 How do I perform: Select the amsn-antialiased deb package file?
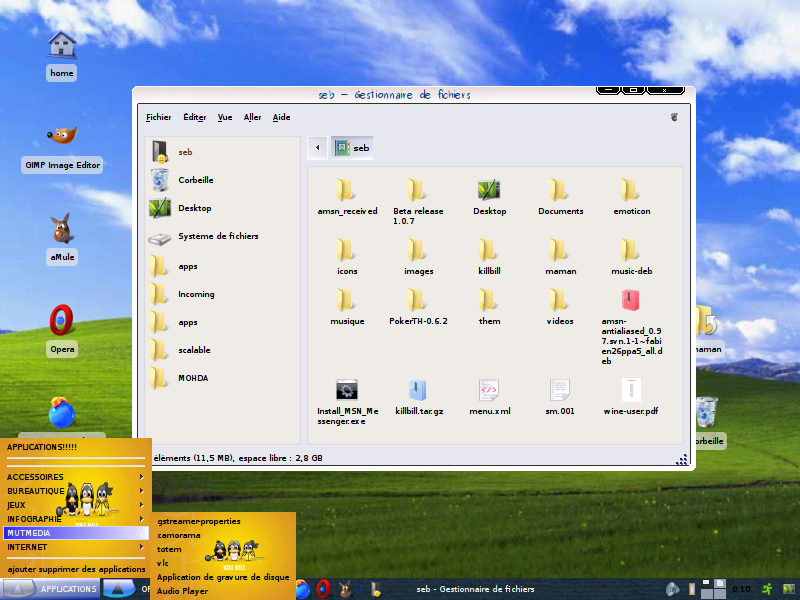[x=632, y=327]
